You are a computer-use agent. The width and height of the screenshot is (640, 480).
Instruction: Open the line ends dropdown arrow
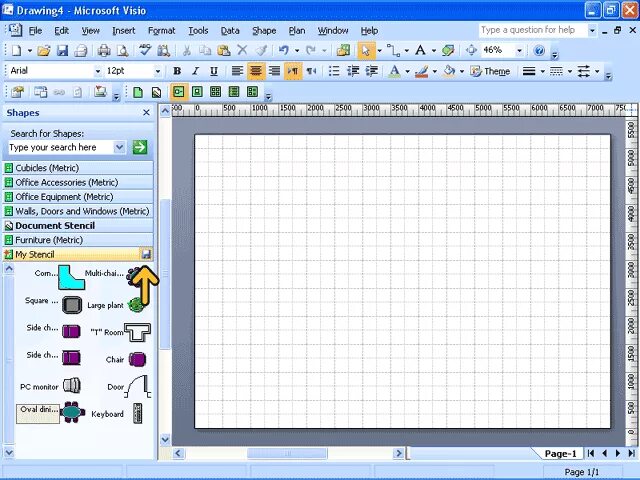click(597, 71)
